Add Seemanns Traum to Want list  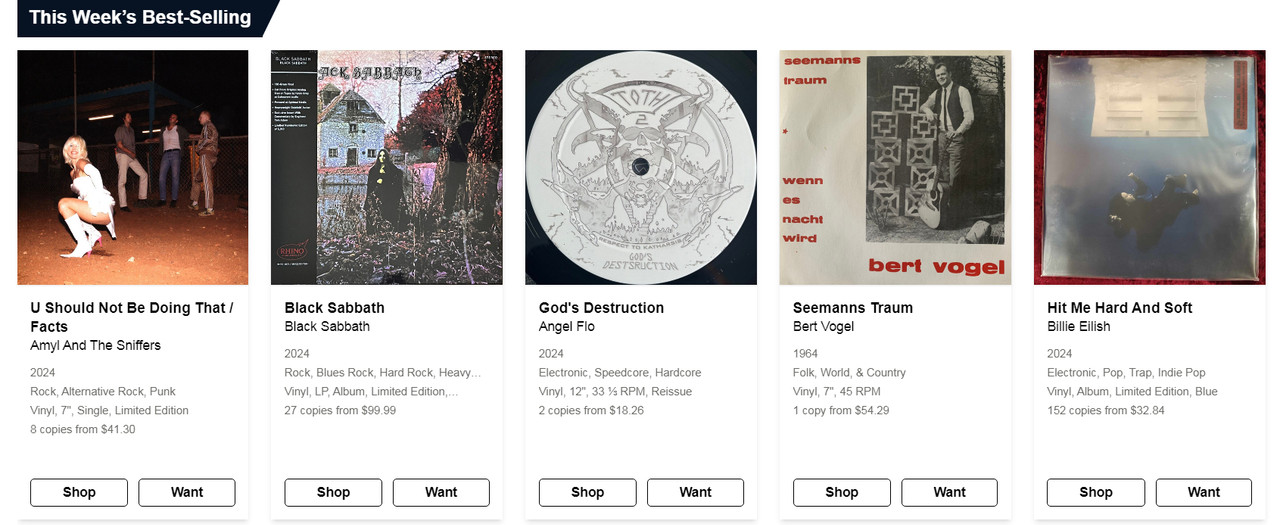[x=949, y=492]
